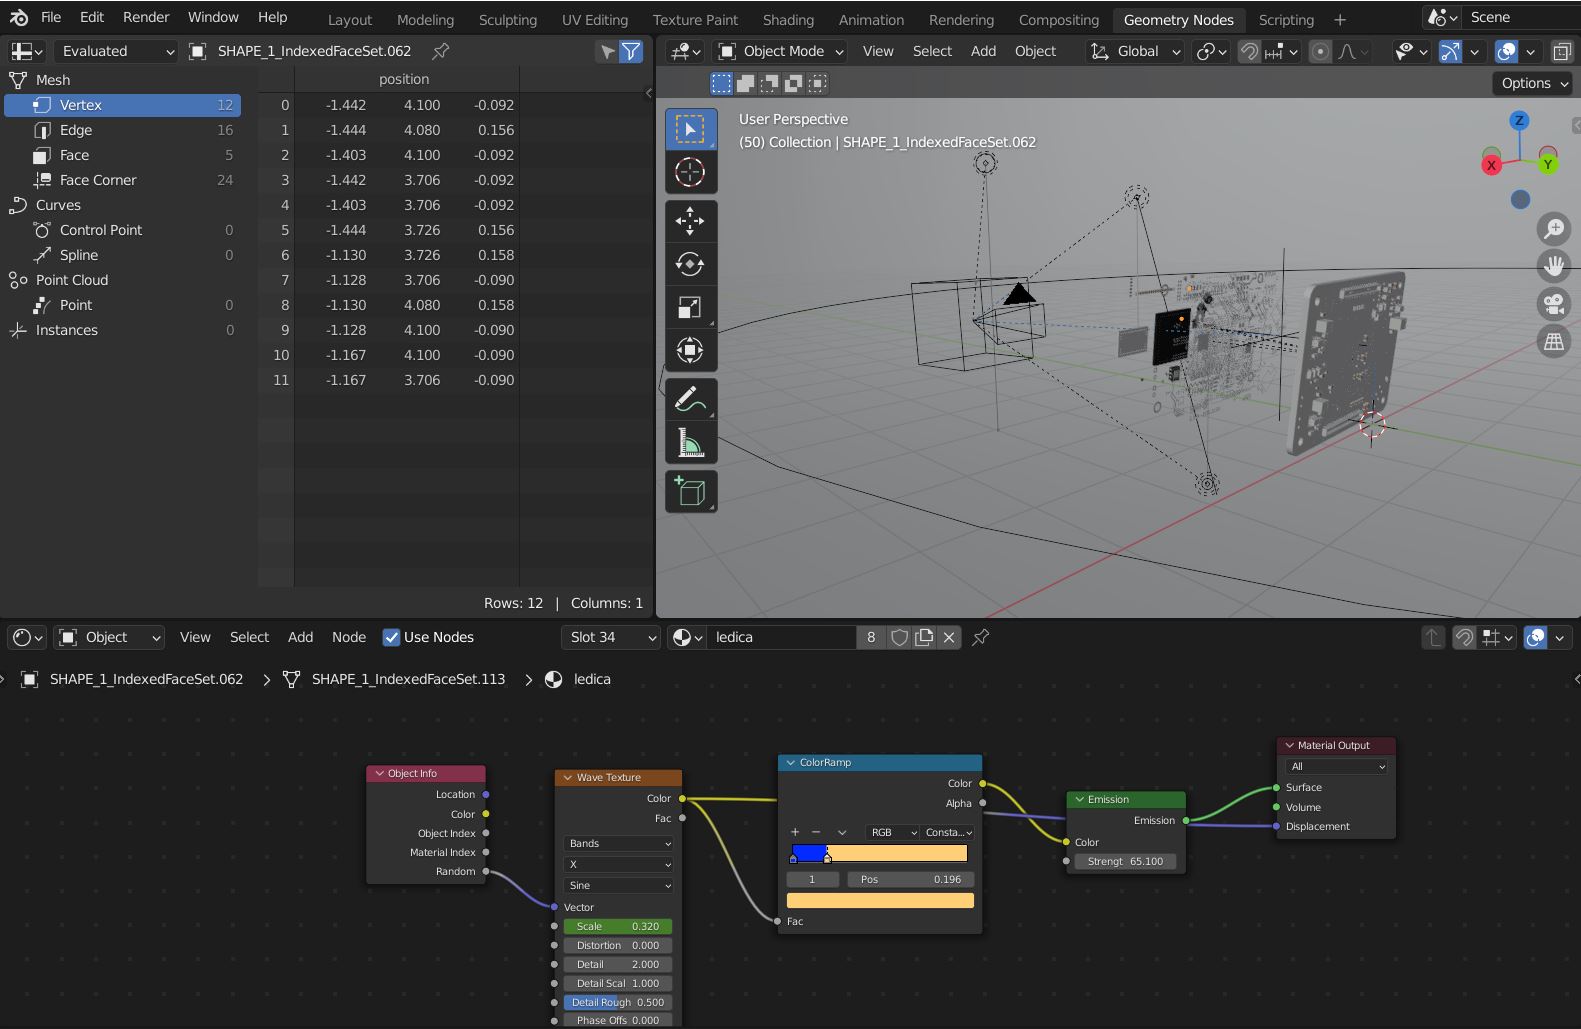
Task: Toggle spreadsheet selected-only filter funnel
Action: pos(631,51)
